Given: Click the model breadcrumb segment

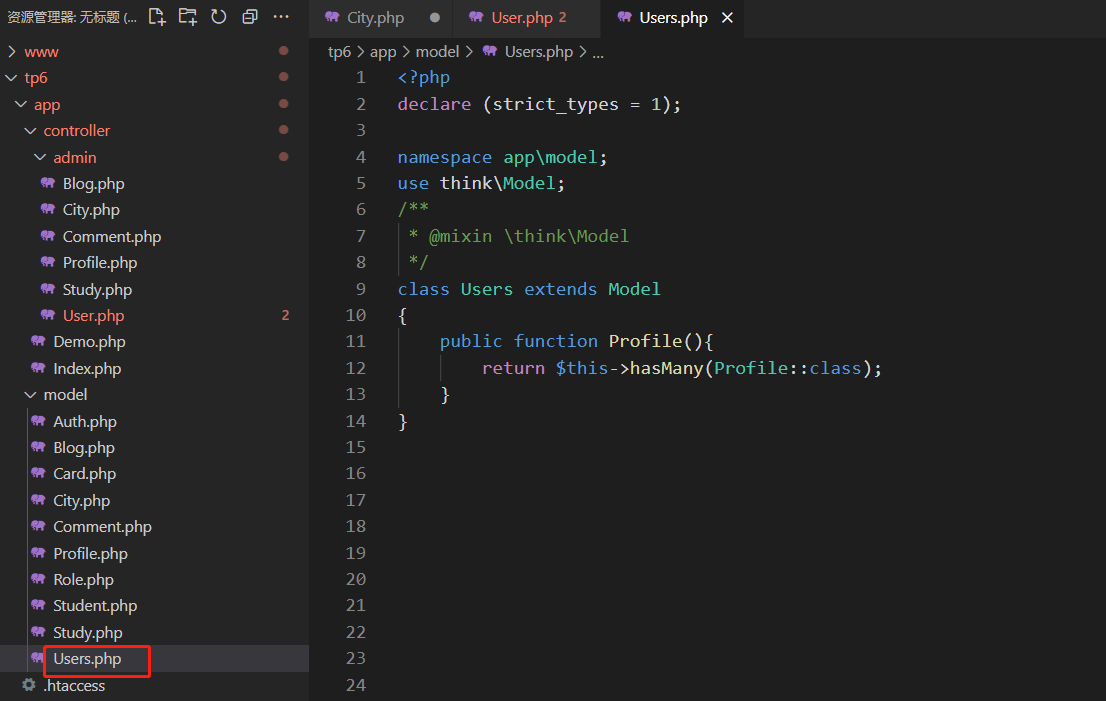Looking at the screenshot, I should point(437,51).
